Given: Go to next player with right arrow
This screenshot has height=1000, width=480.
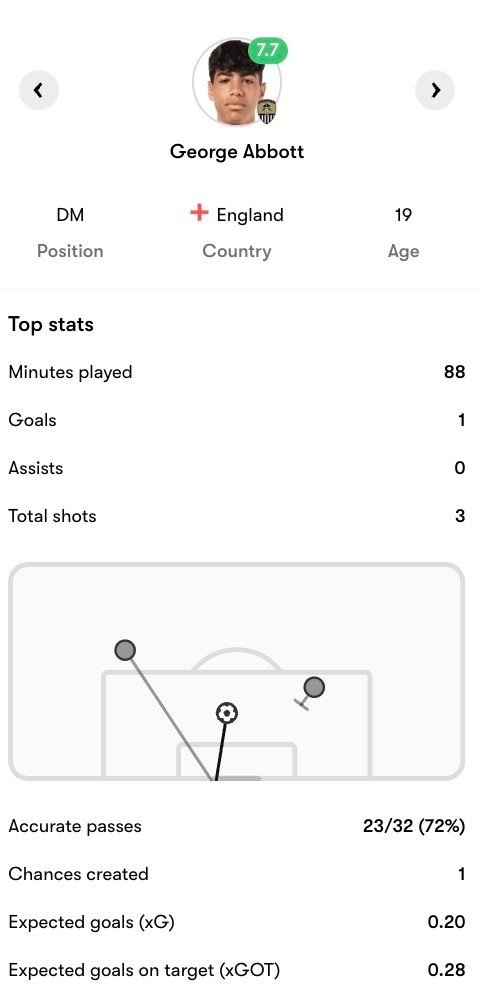Looking at the screenshot, I should click(x=435, y=91).
